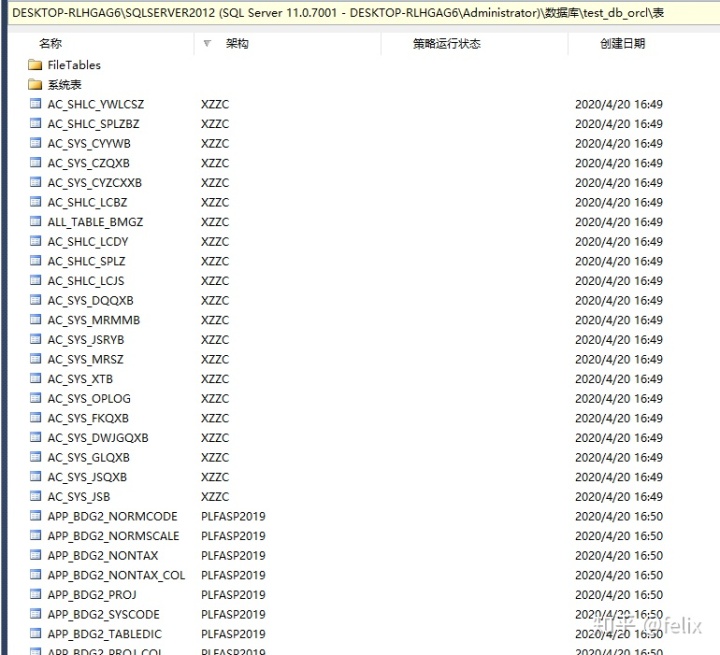The height and width of the screenshot is (655, 720).
Task: Click table icon of AC_SYS_XTB
Action: (x=35, y=378)
